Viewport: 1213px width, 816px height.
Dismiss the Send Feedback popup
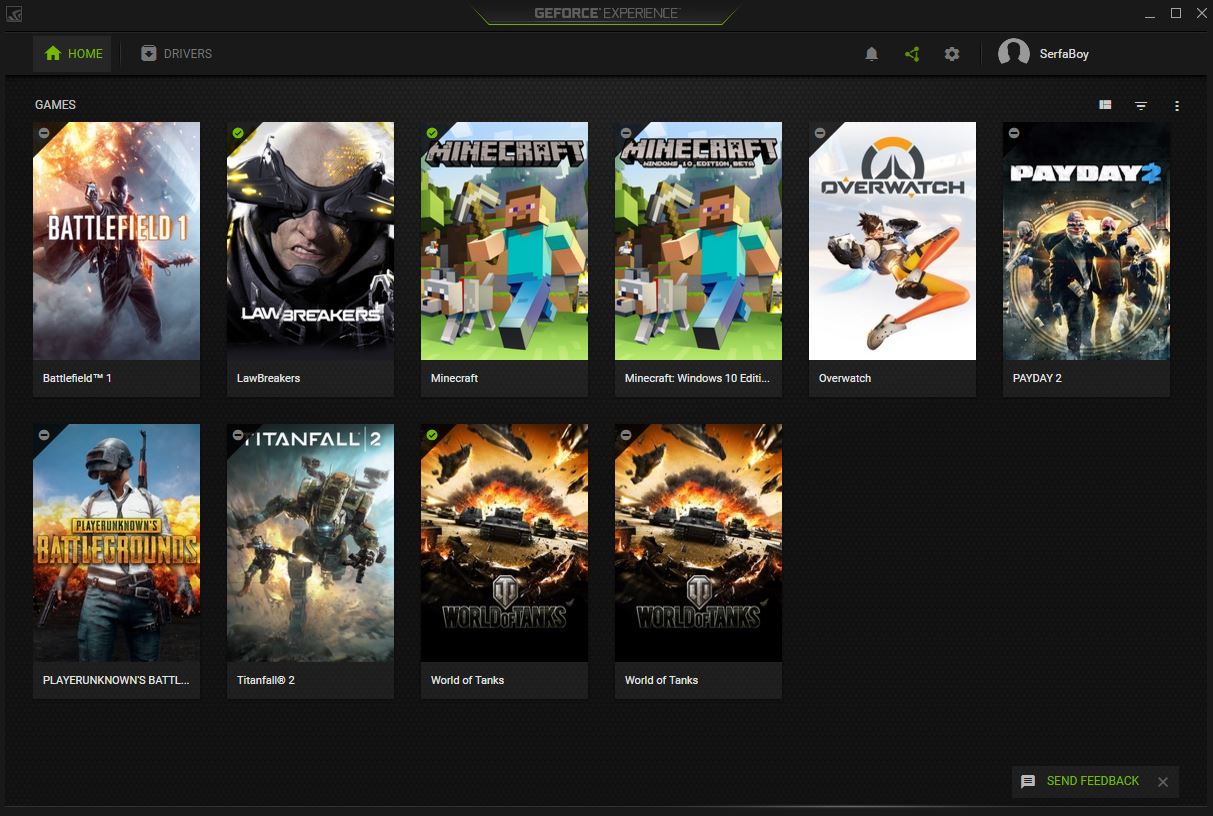click(x=1163, y=782)
